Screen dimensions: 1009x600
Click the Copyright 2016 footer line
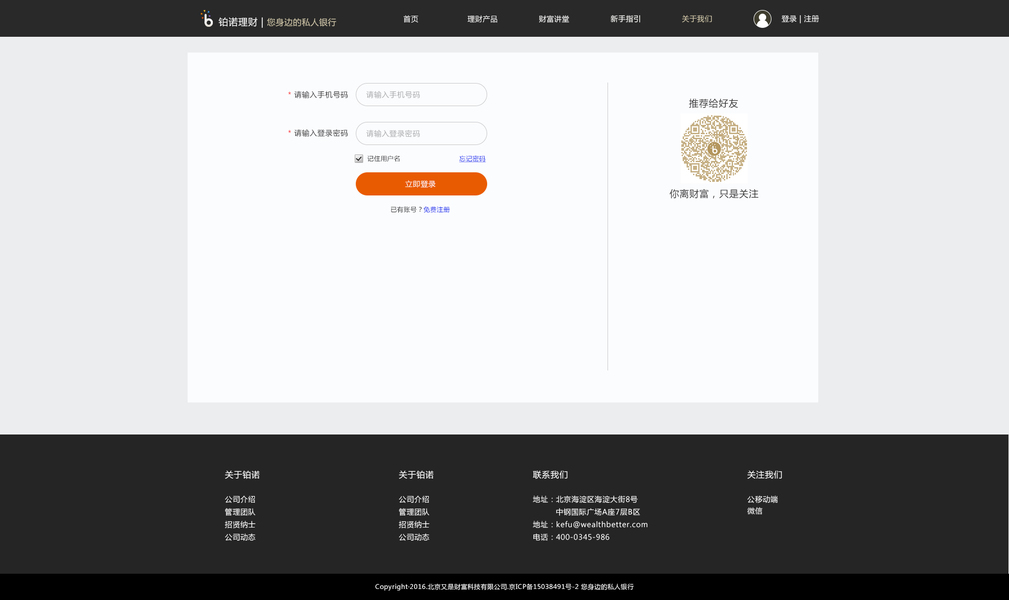pos(504,587)
